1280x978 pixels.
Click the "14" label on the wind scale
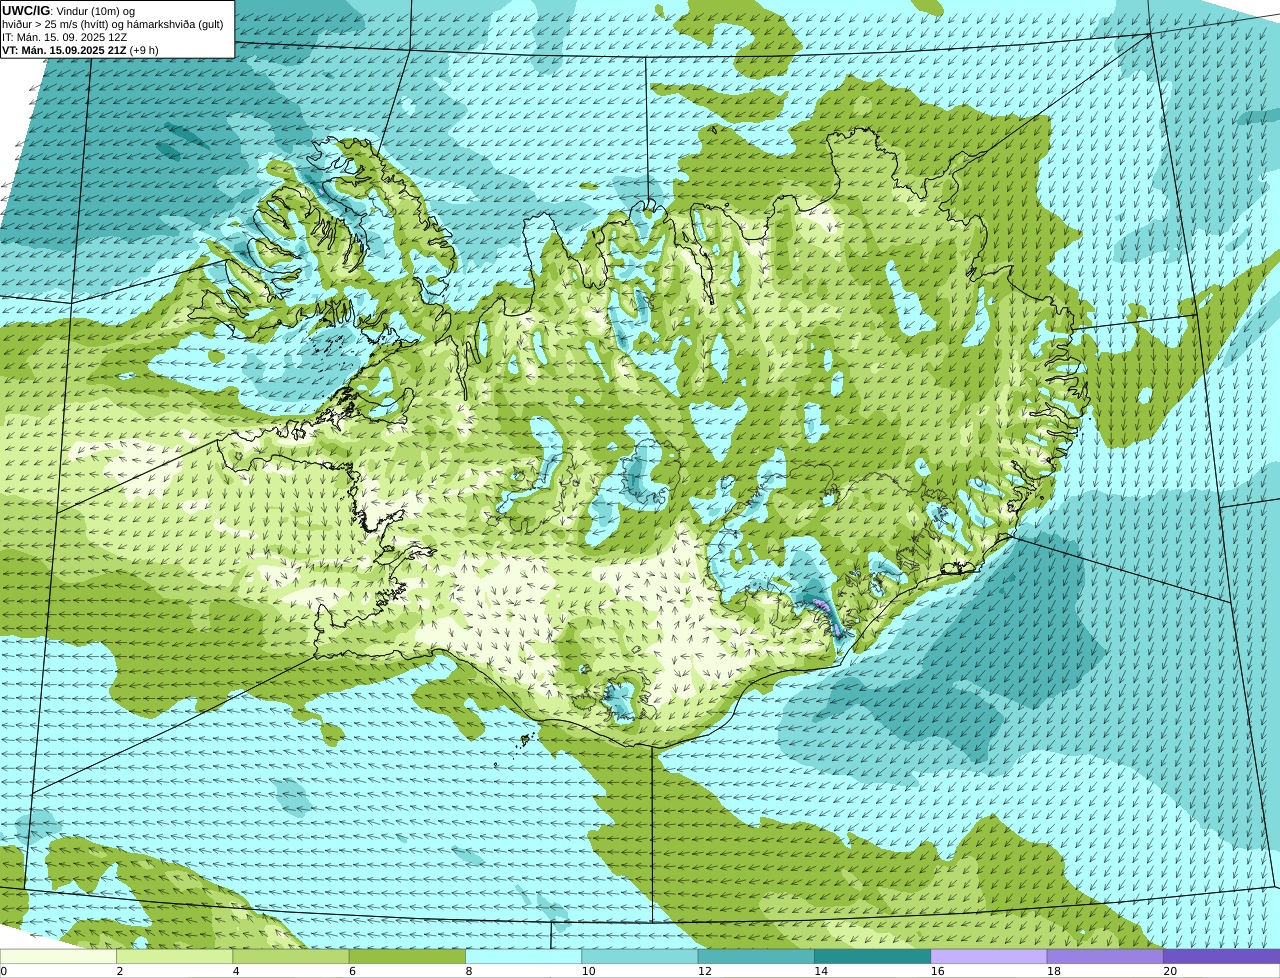[x=821, y=971]
